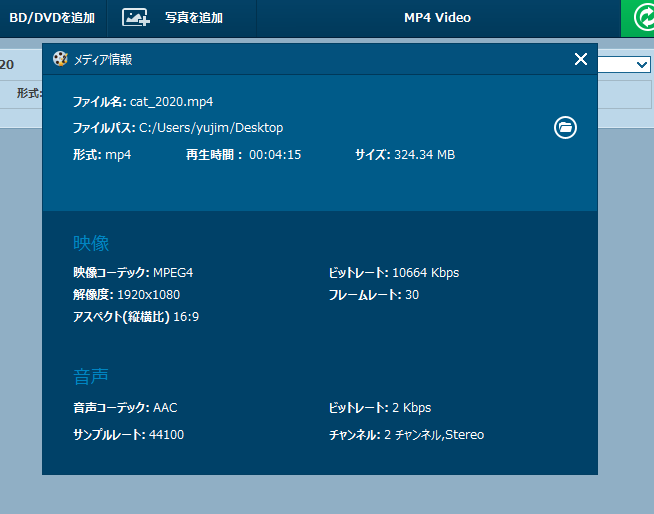Click the file size 324.34 MB
The height and width of the screenshot is (514, 654).
coord(424,155)
